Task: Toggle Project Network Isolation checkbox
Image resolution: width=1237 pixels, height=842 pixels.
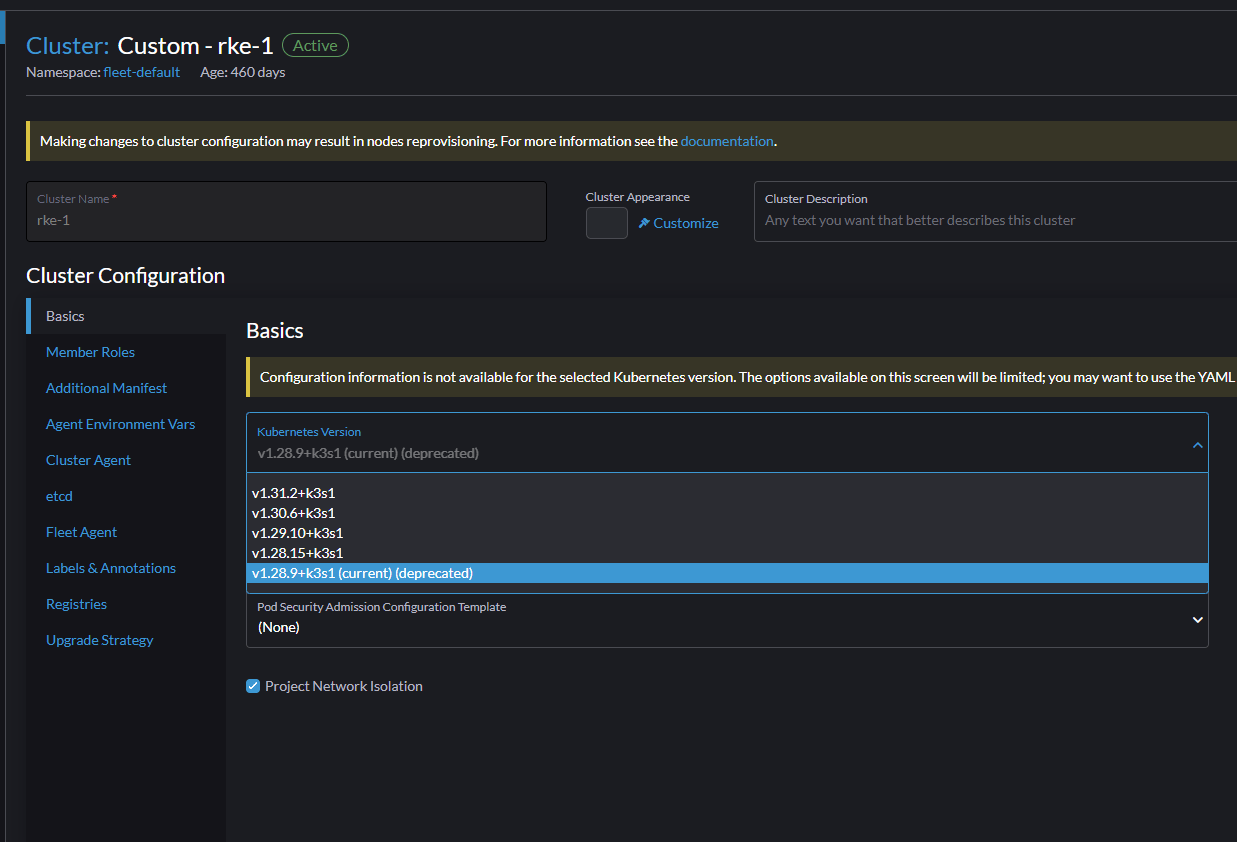Action: point(253,686)
